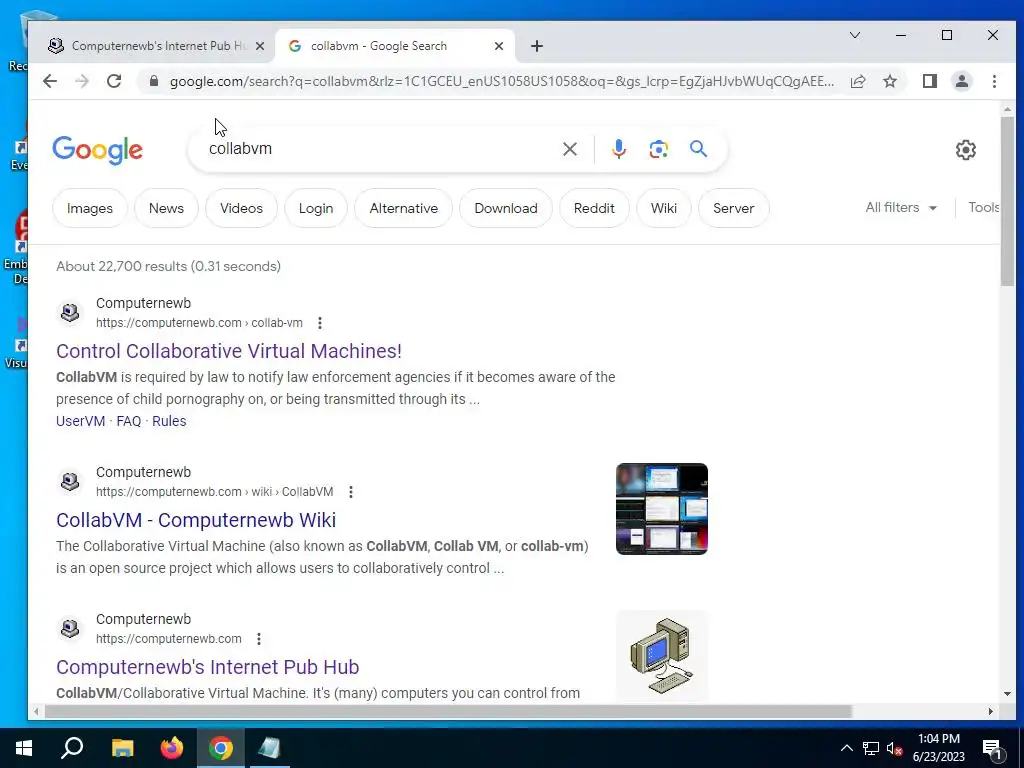Open File Explorer from taskbar

tap(122, 748)
